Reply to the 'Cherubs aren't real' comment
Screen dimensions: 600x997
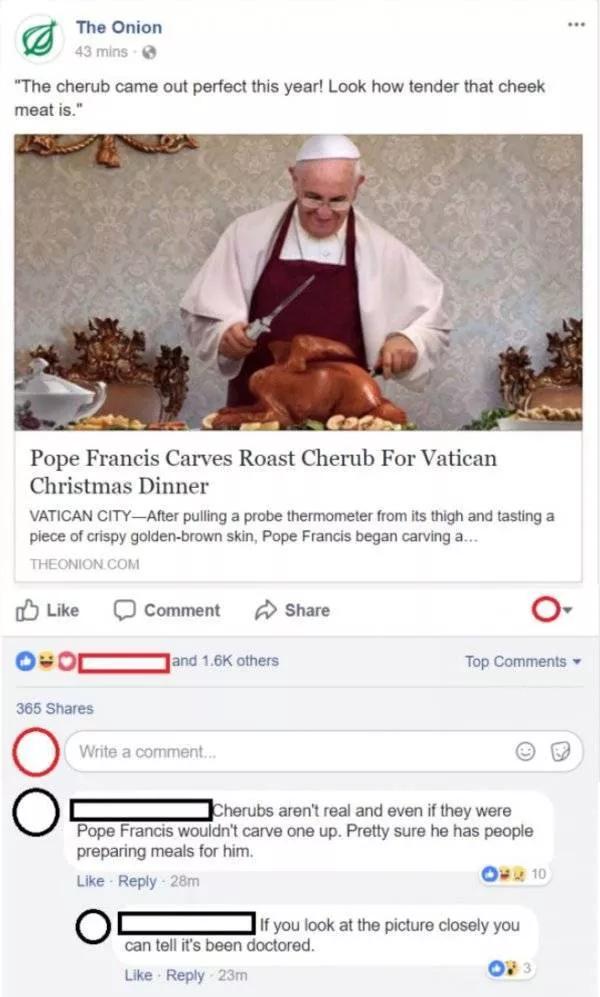[x=137, y=881]
